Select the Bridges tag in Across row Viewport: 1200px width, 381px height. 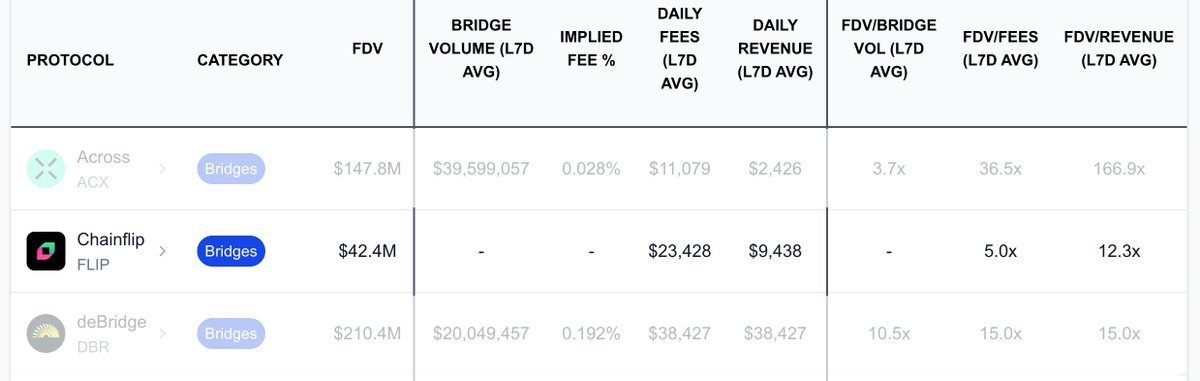click(x=231, y=169)
